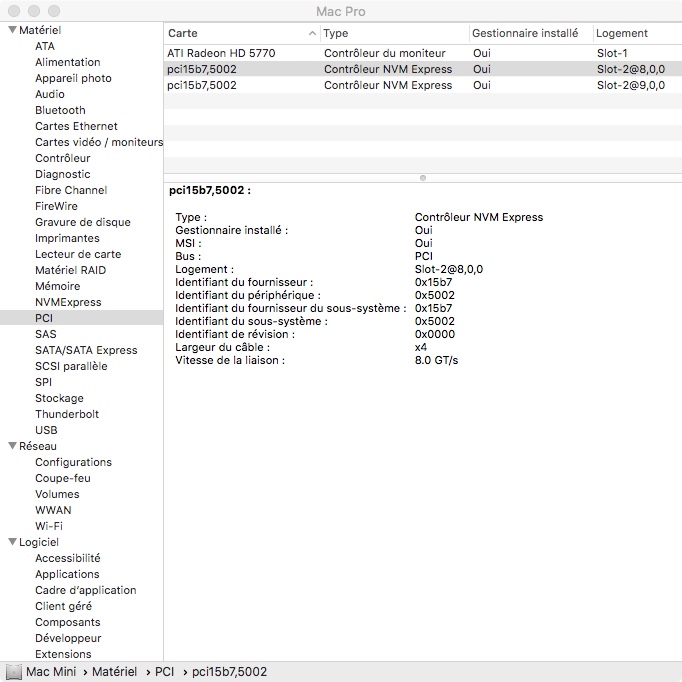Select Mémoire in the sidebar
Viewport: 682px width, 682px height.
pos(58,286)
